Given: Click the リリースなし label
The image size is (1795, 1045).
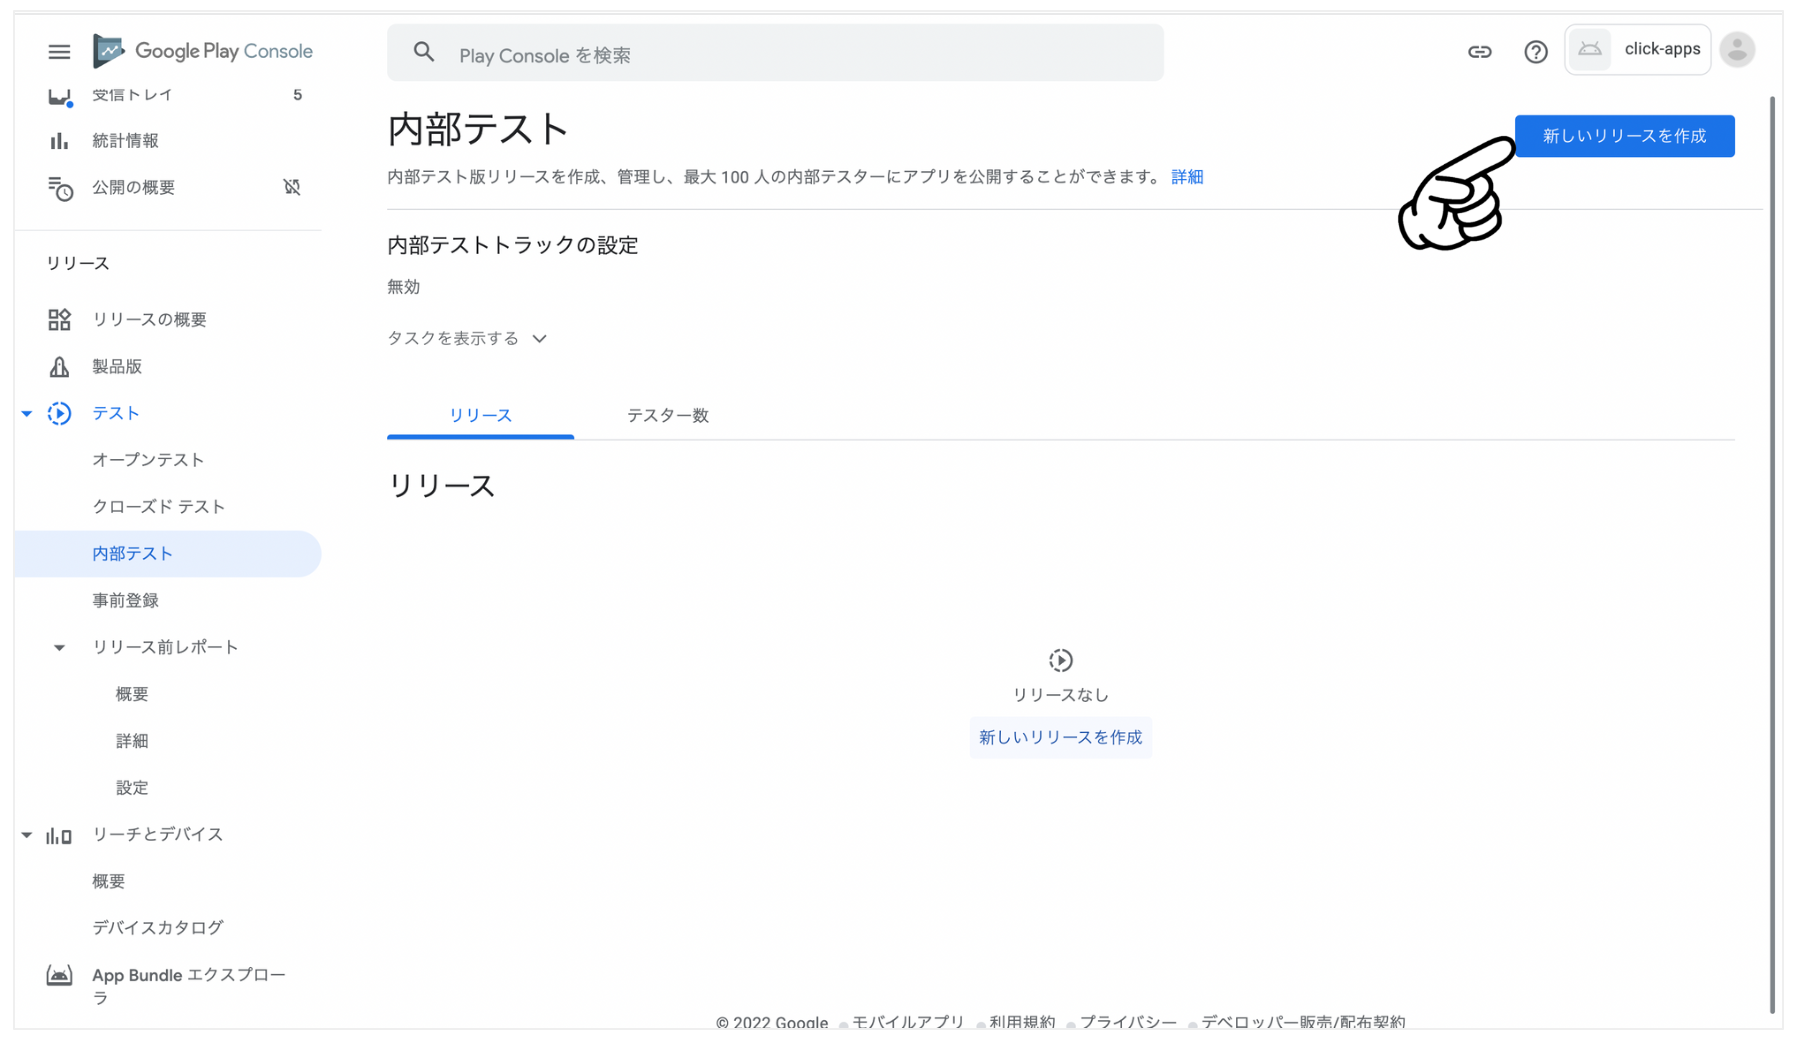Looking at the screenshot, I should [1060, 695].
